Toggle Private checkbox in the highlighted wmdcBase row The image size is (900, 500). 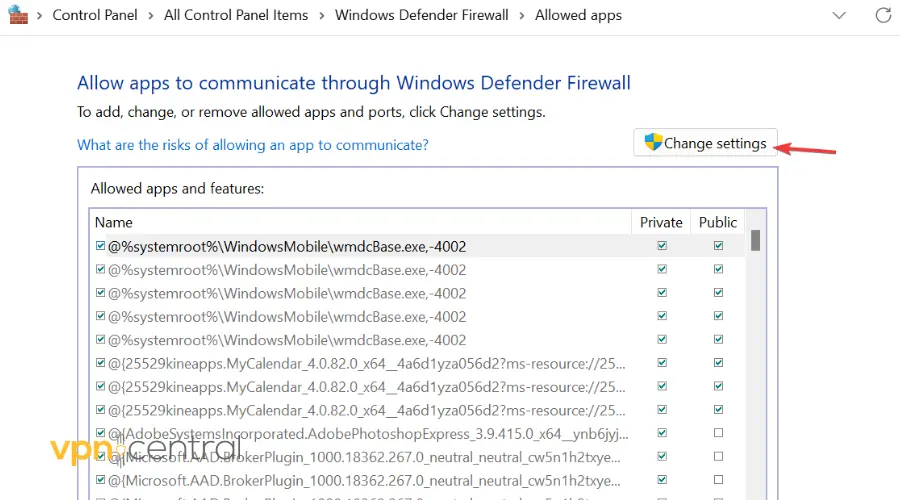tap(662, 246)
